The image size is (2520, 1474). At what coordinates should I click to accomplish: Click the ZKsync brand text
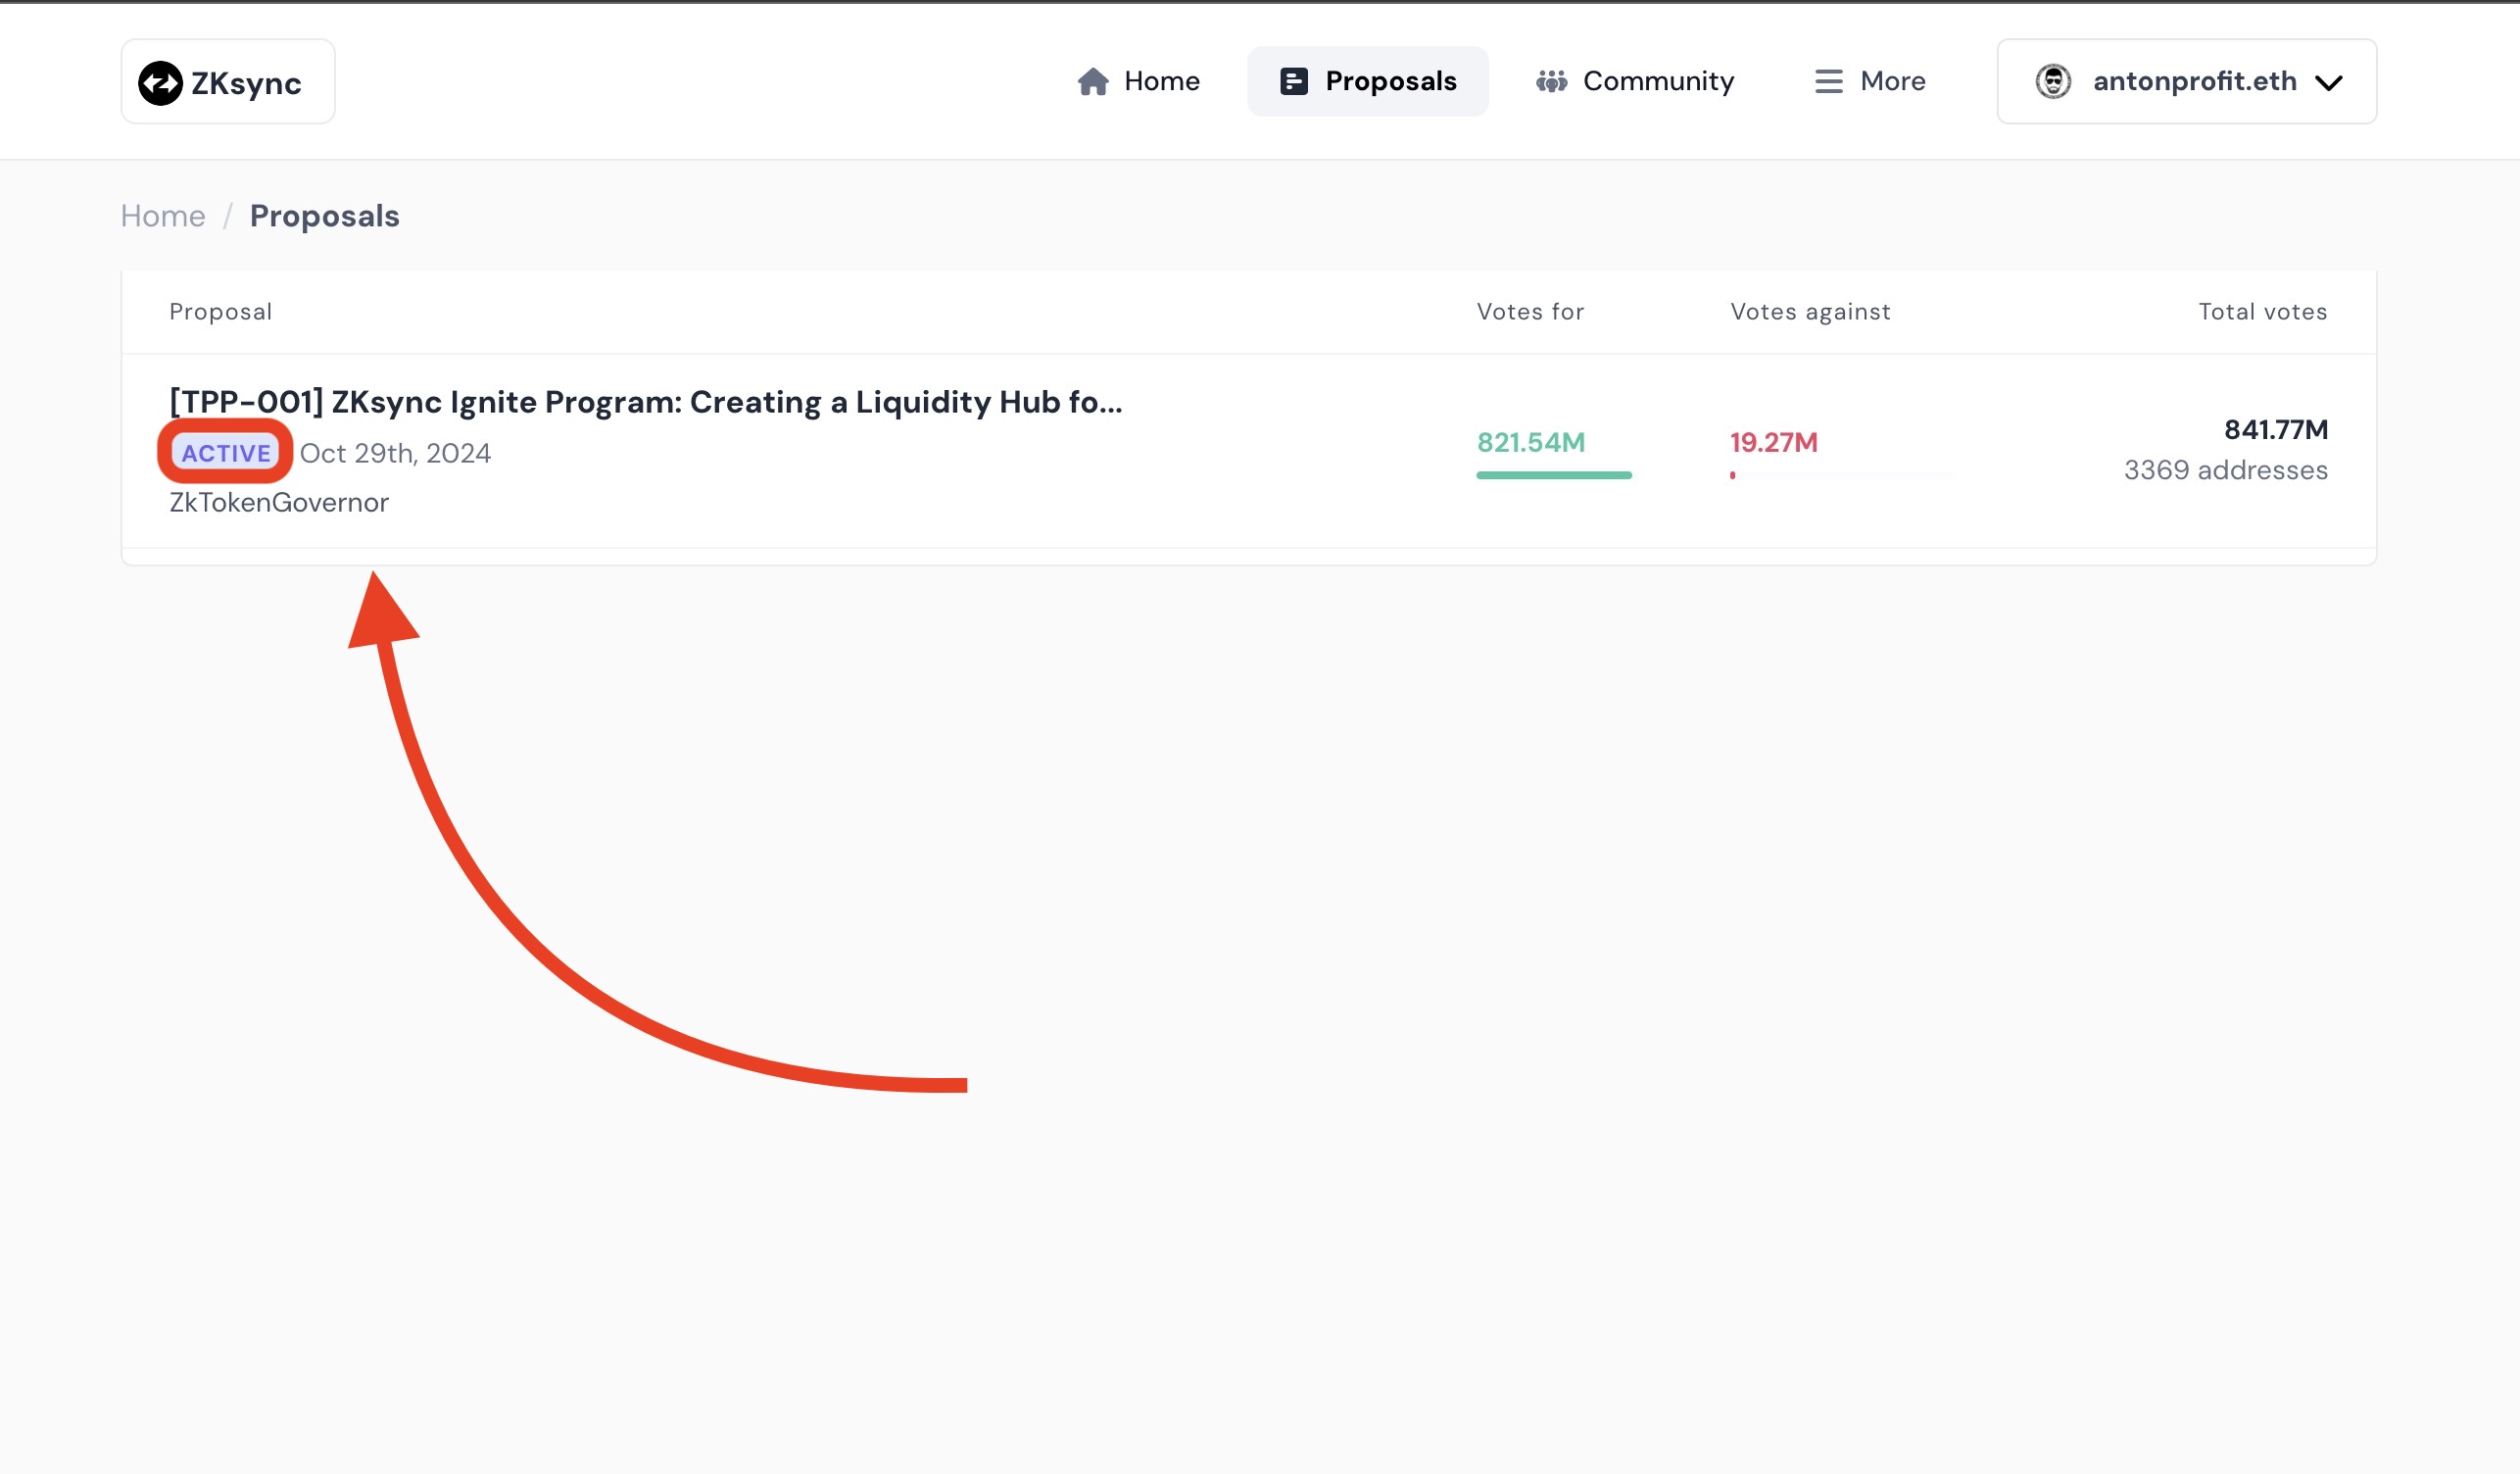[x=246, y=83]
